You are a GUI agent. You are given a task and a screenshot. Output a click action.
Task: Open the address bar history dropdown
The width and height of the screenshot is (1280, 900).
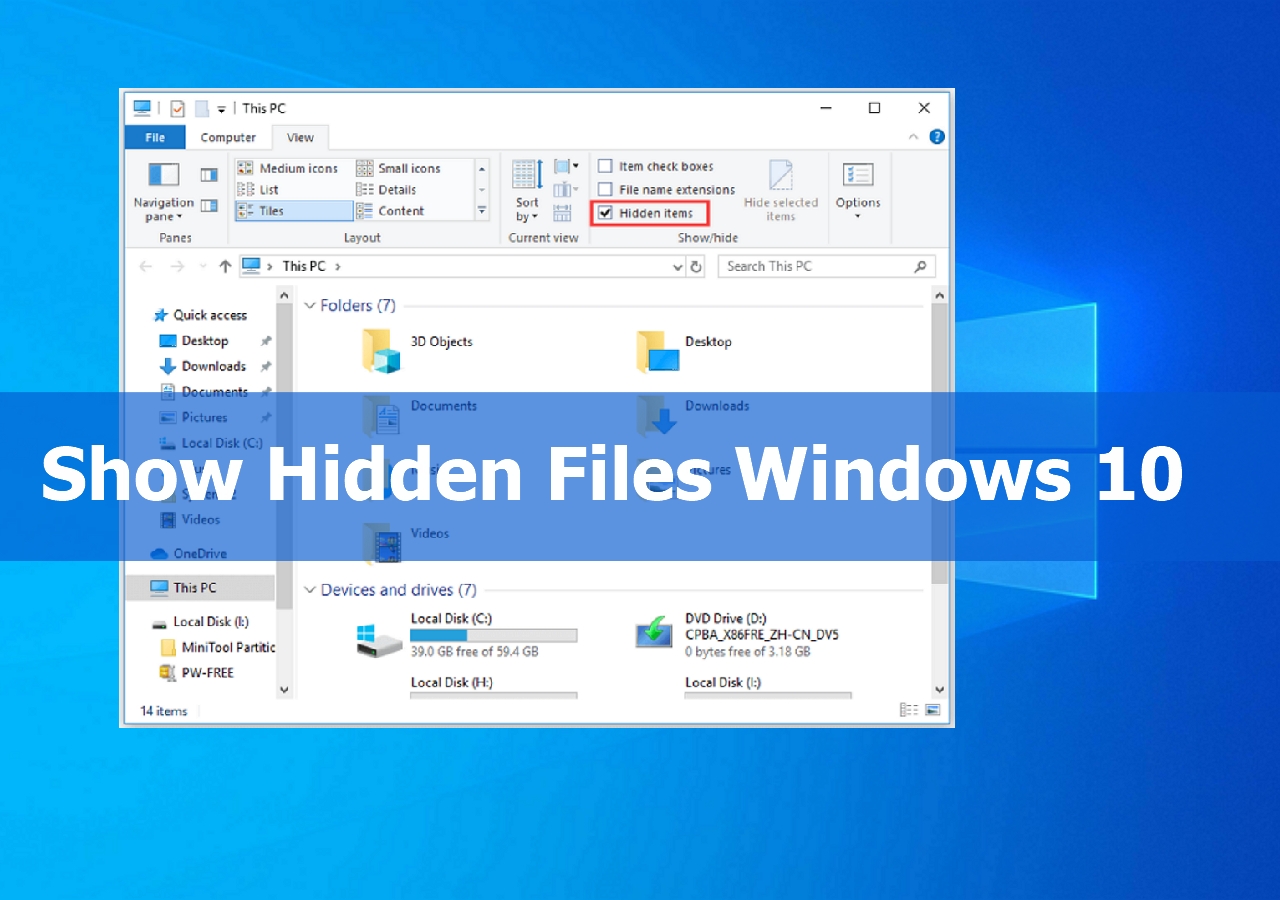click(678, 267)
